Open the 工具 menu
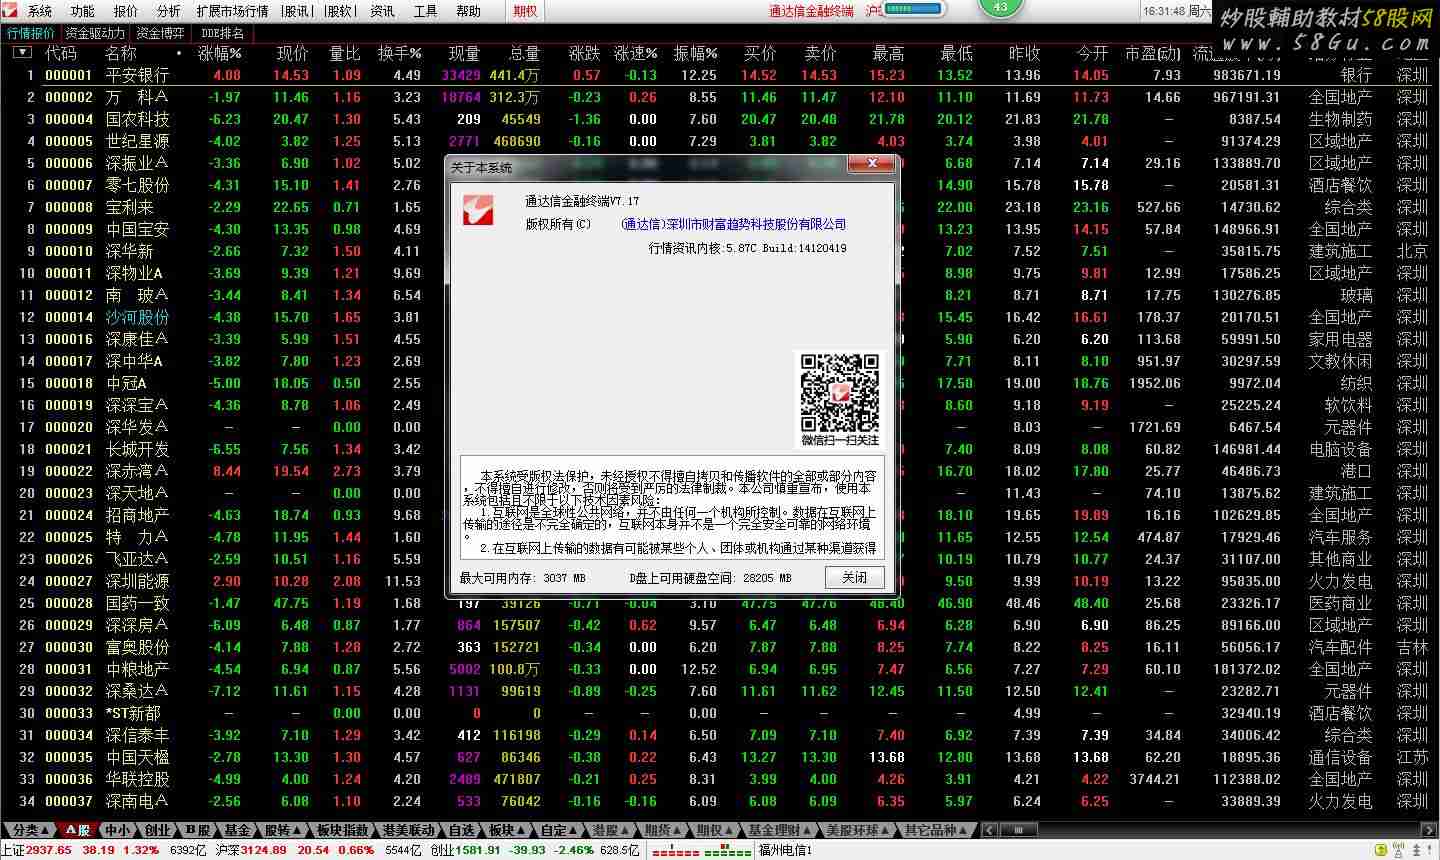 426,11
